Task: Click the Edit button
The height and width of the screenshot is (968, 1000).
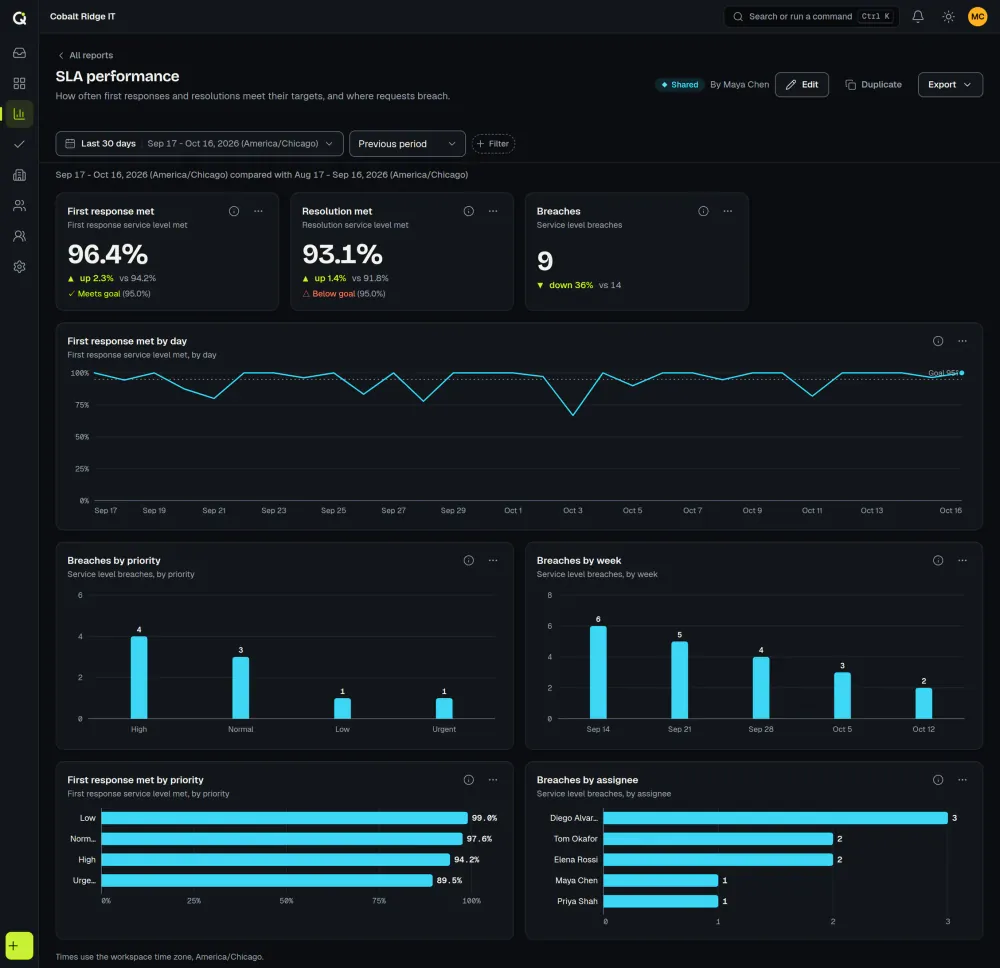Action: (802, 85)
